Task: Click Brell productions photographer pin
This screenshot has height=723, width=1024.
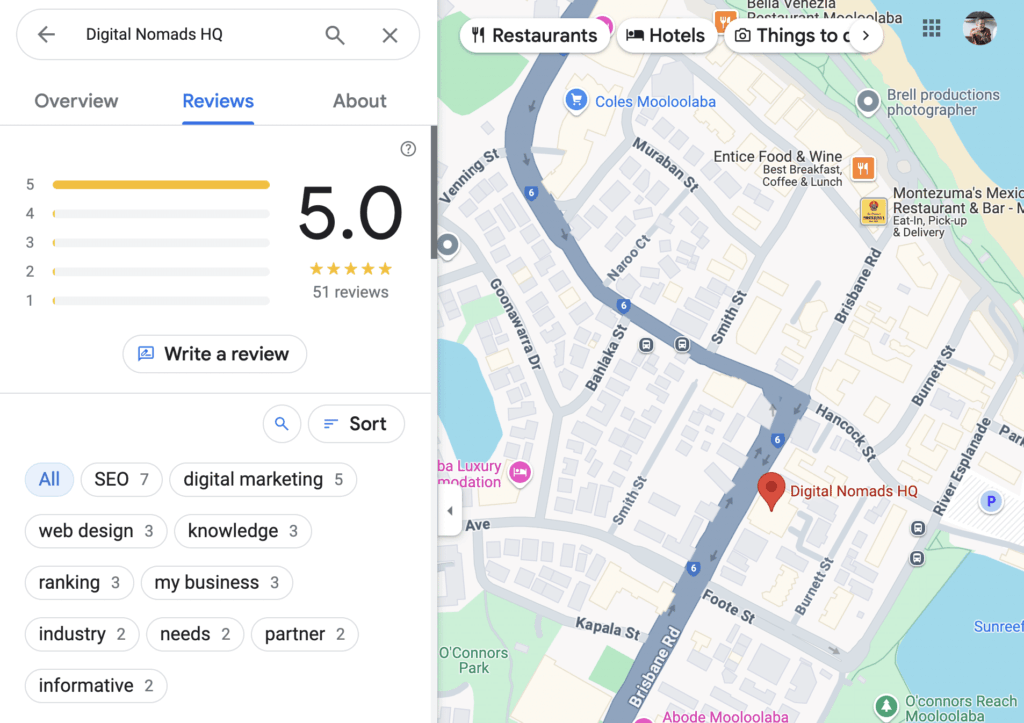Action: pyautogui.click(x=868, y=102)
